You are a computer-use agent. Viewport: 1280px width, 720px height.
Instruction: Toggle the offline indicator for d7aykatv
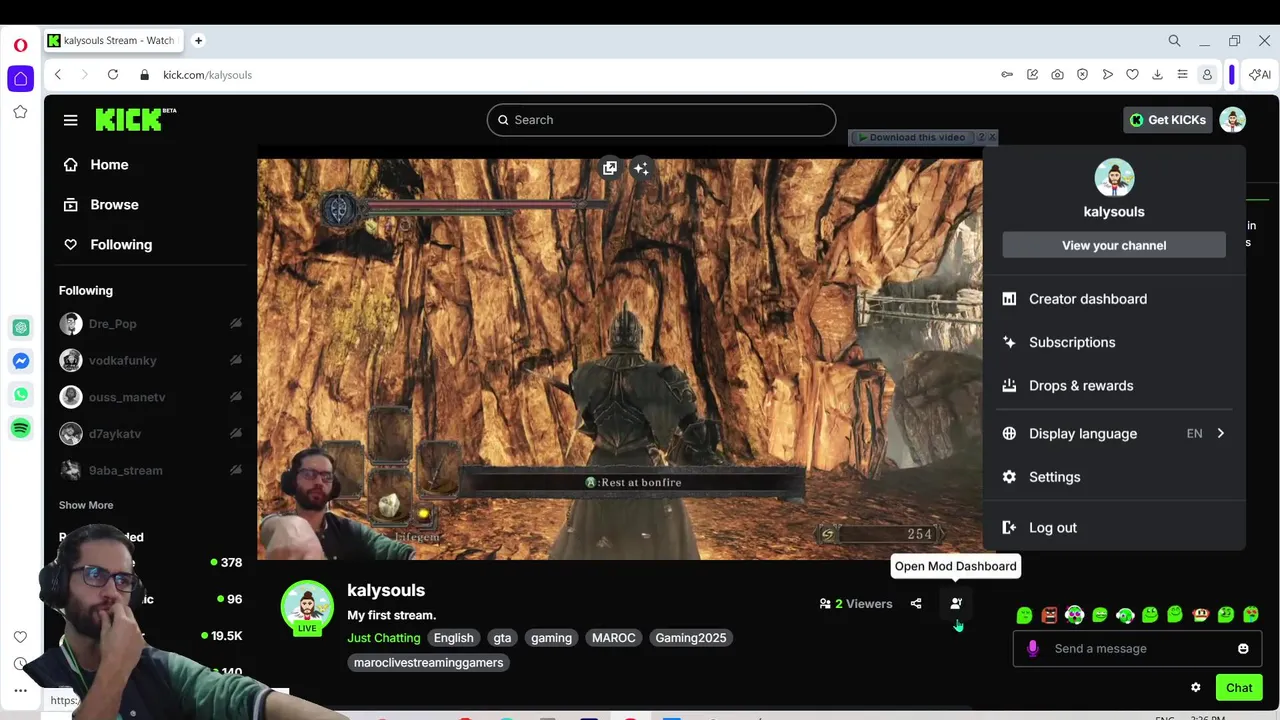(236, 434)
